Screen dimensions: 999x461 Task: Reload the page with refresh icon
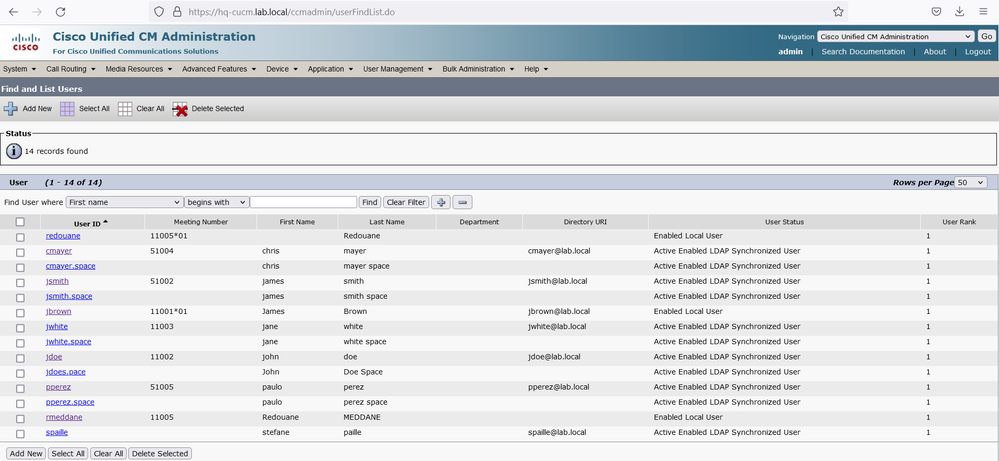[61, 11]
